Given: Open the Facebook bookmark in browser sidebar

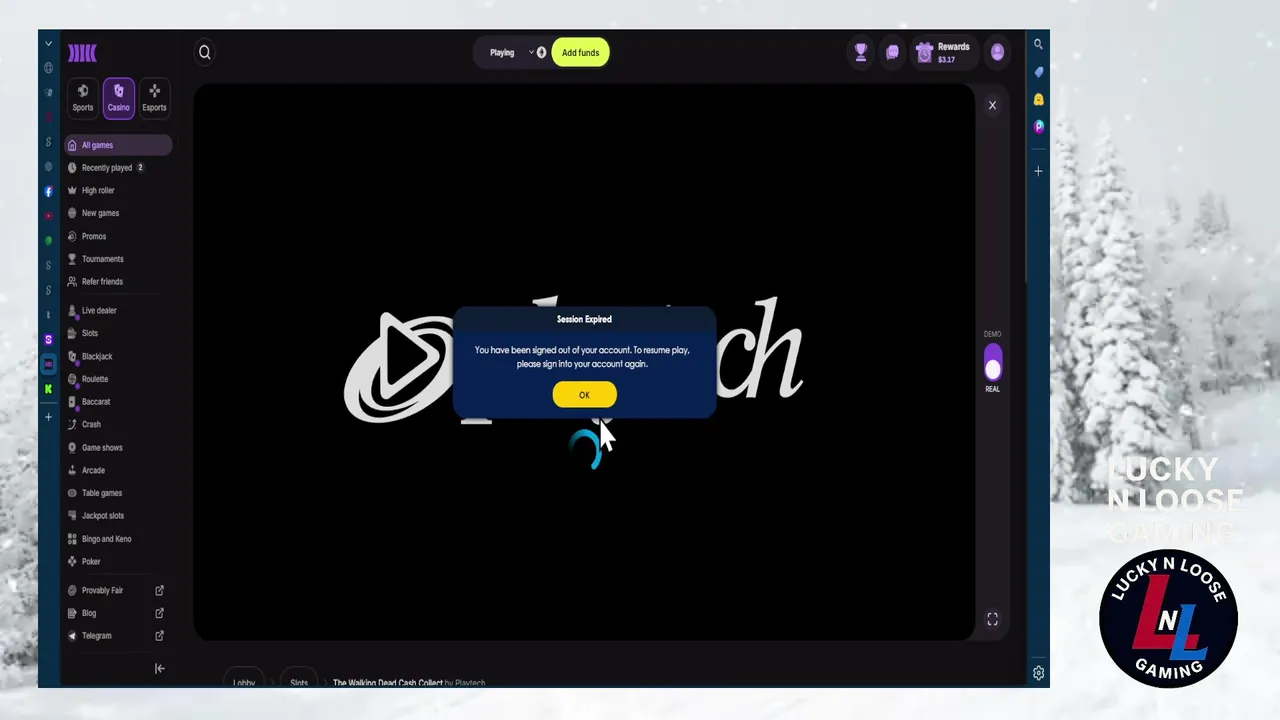Looking at the screenshot, I should [48, 191].
